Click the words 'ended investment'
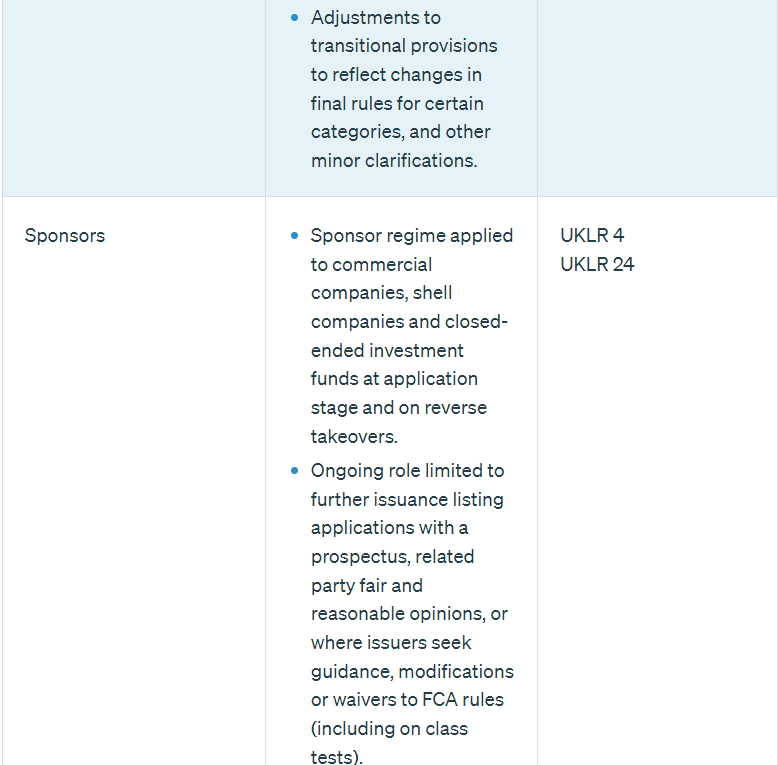 [387, 351]
